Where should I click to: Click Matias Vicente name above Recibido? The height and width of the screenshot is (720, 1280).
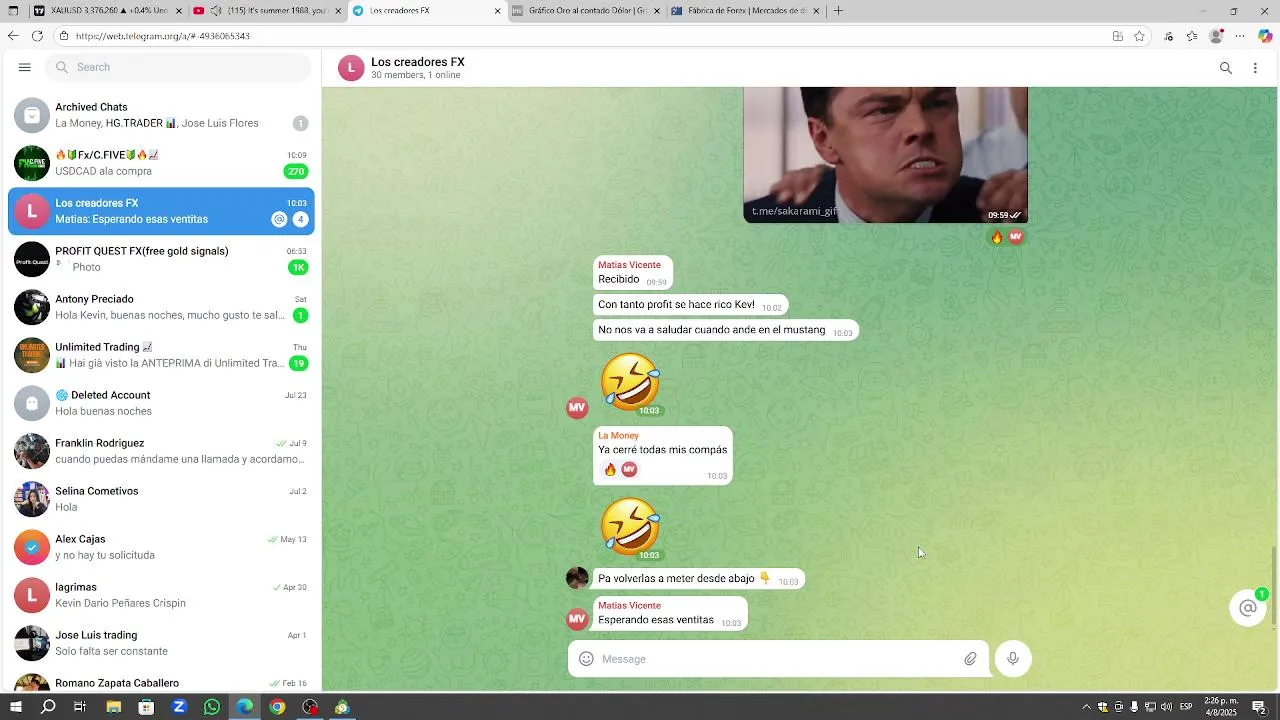(629, 265)
